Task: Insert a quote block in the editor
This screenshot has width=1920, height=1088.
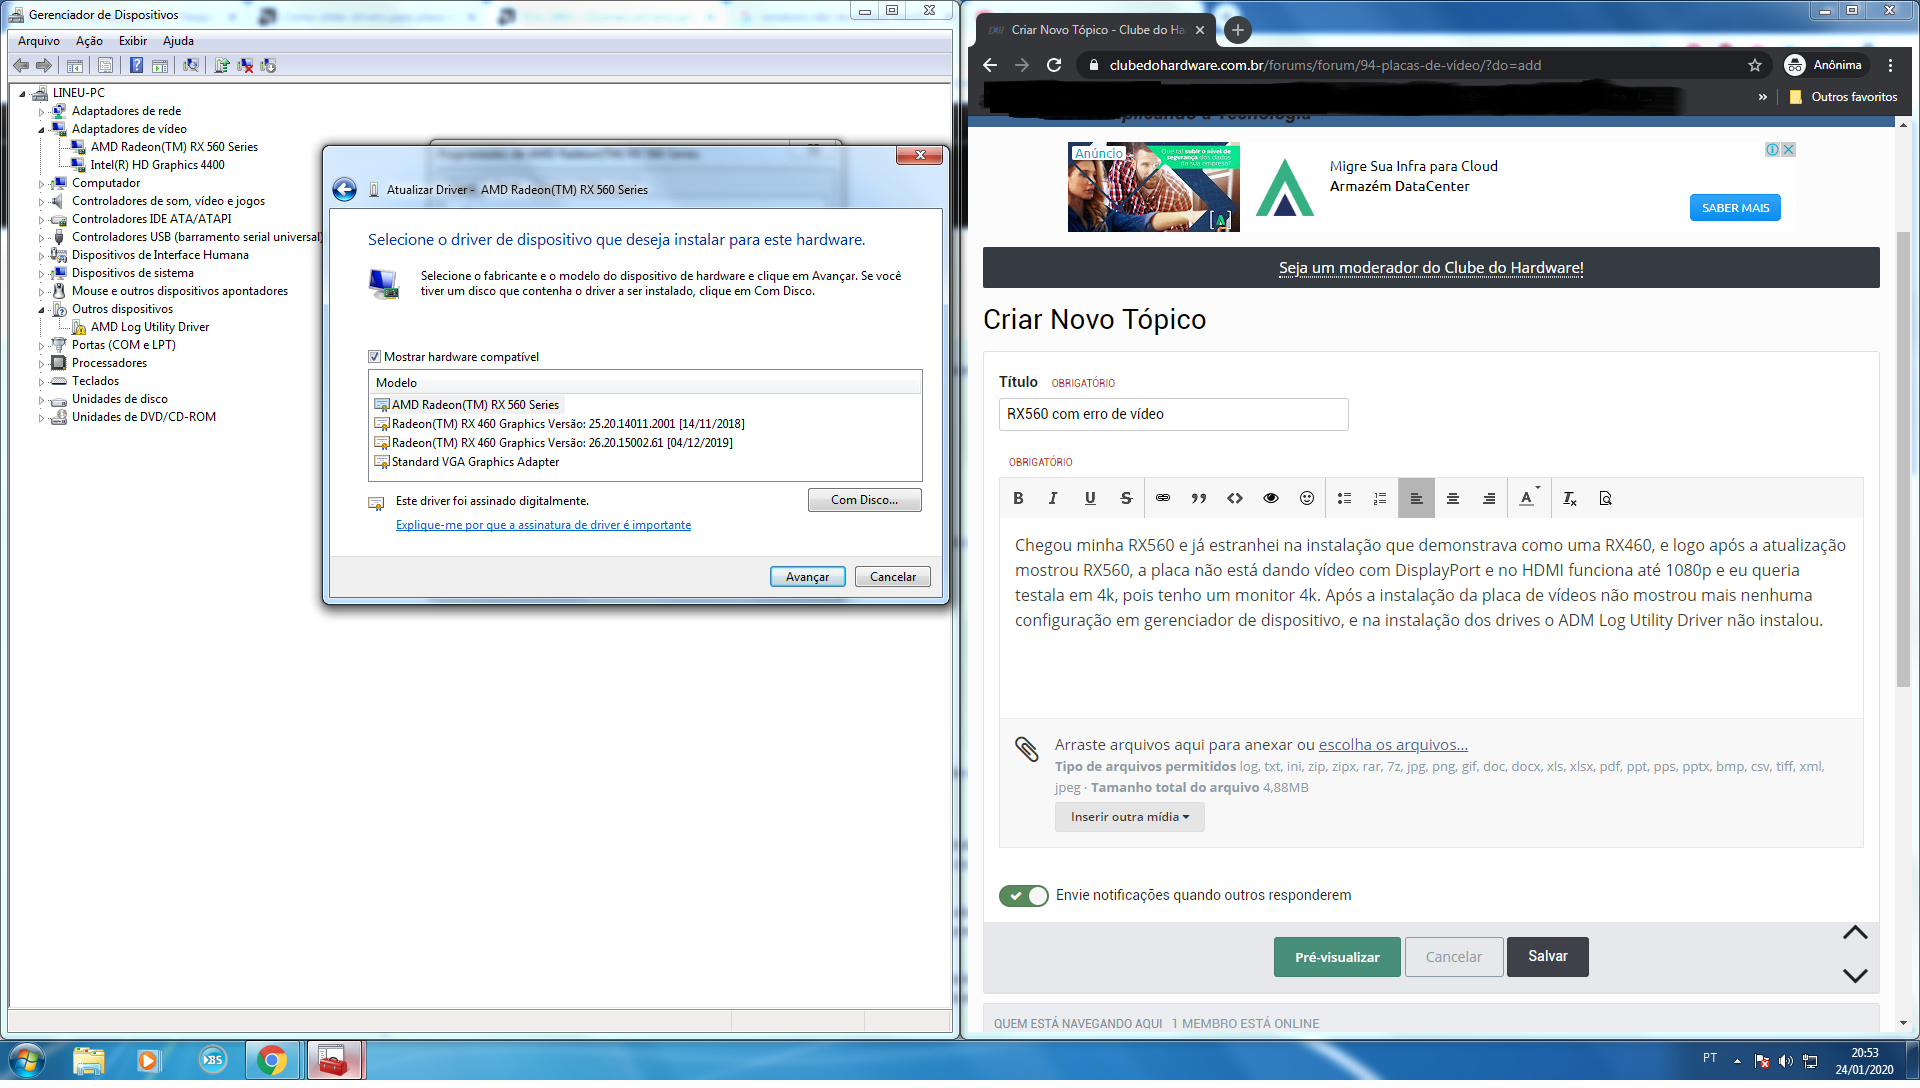Action: pyautogui.click(x=1199, y=498)
